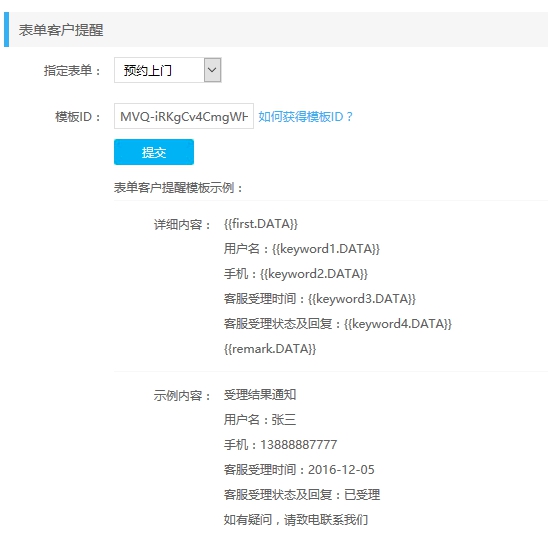This screenshot has width=548, height=551.
Task: Click the 表单客户提醒 section header
Action: 61,30
